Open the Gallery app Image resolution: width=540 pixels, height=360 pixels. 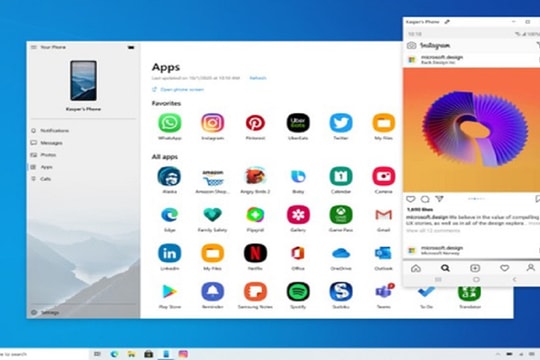click(298, 215)
